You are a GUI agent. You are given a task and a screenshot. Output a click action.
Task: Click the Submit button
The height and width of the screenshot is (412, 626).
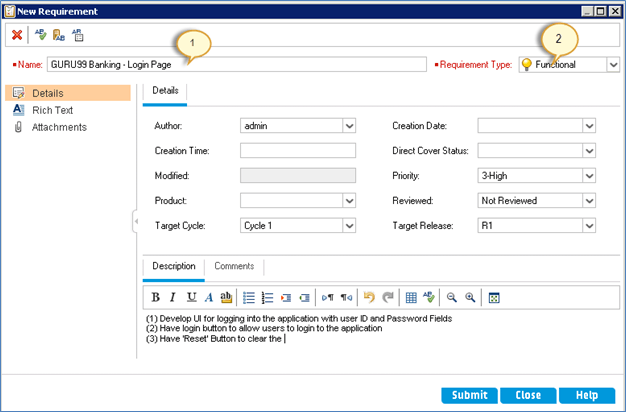click(x=469, y=395)
